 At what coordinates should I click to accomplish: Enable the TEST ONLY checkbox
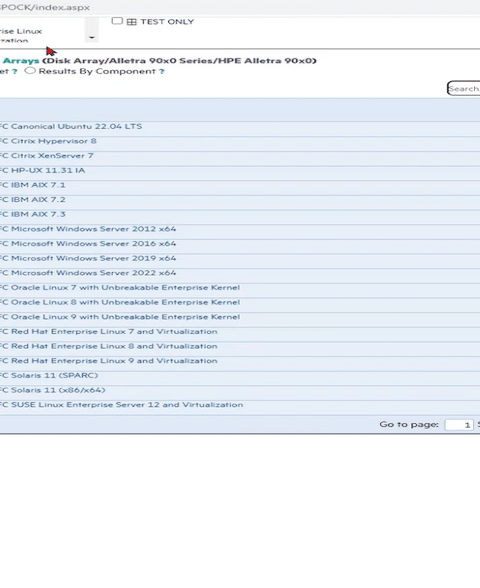117,21
